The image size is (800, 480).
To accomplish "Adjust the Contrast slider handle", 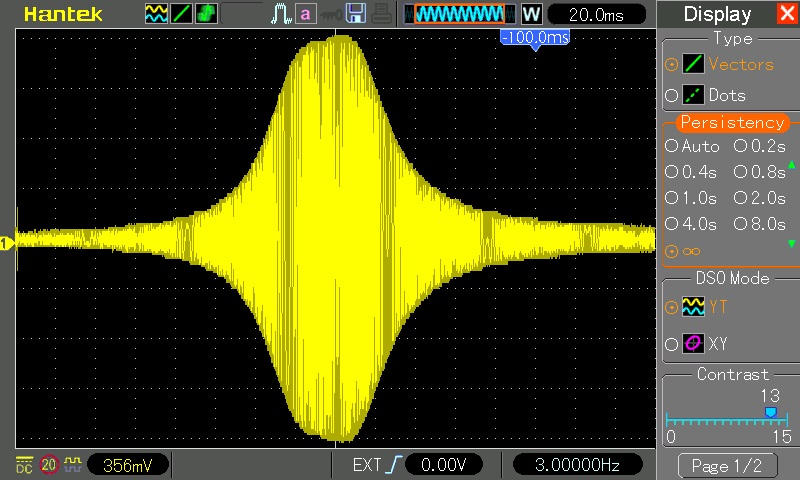I will tap(769, 412).
